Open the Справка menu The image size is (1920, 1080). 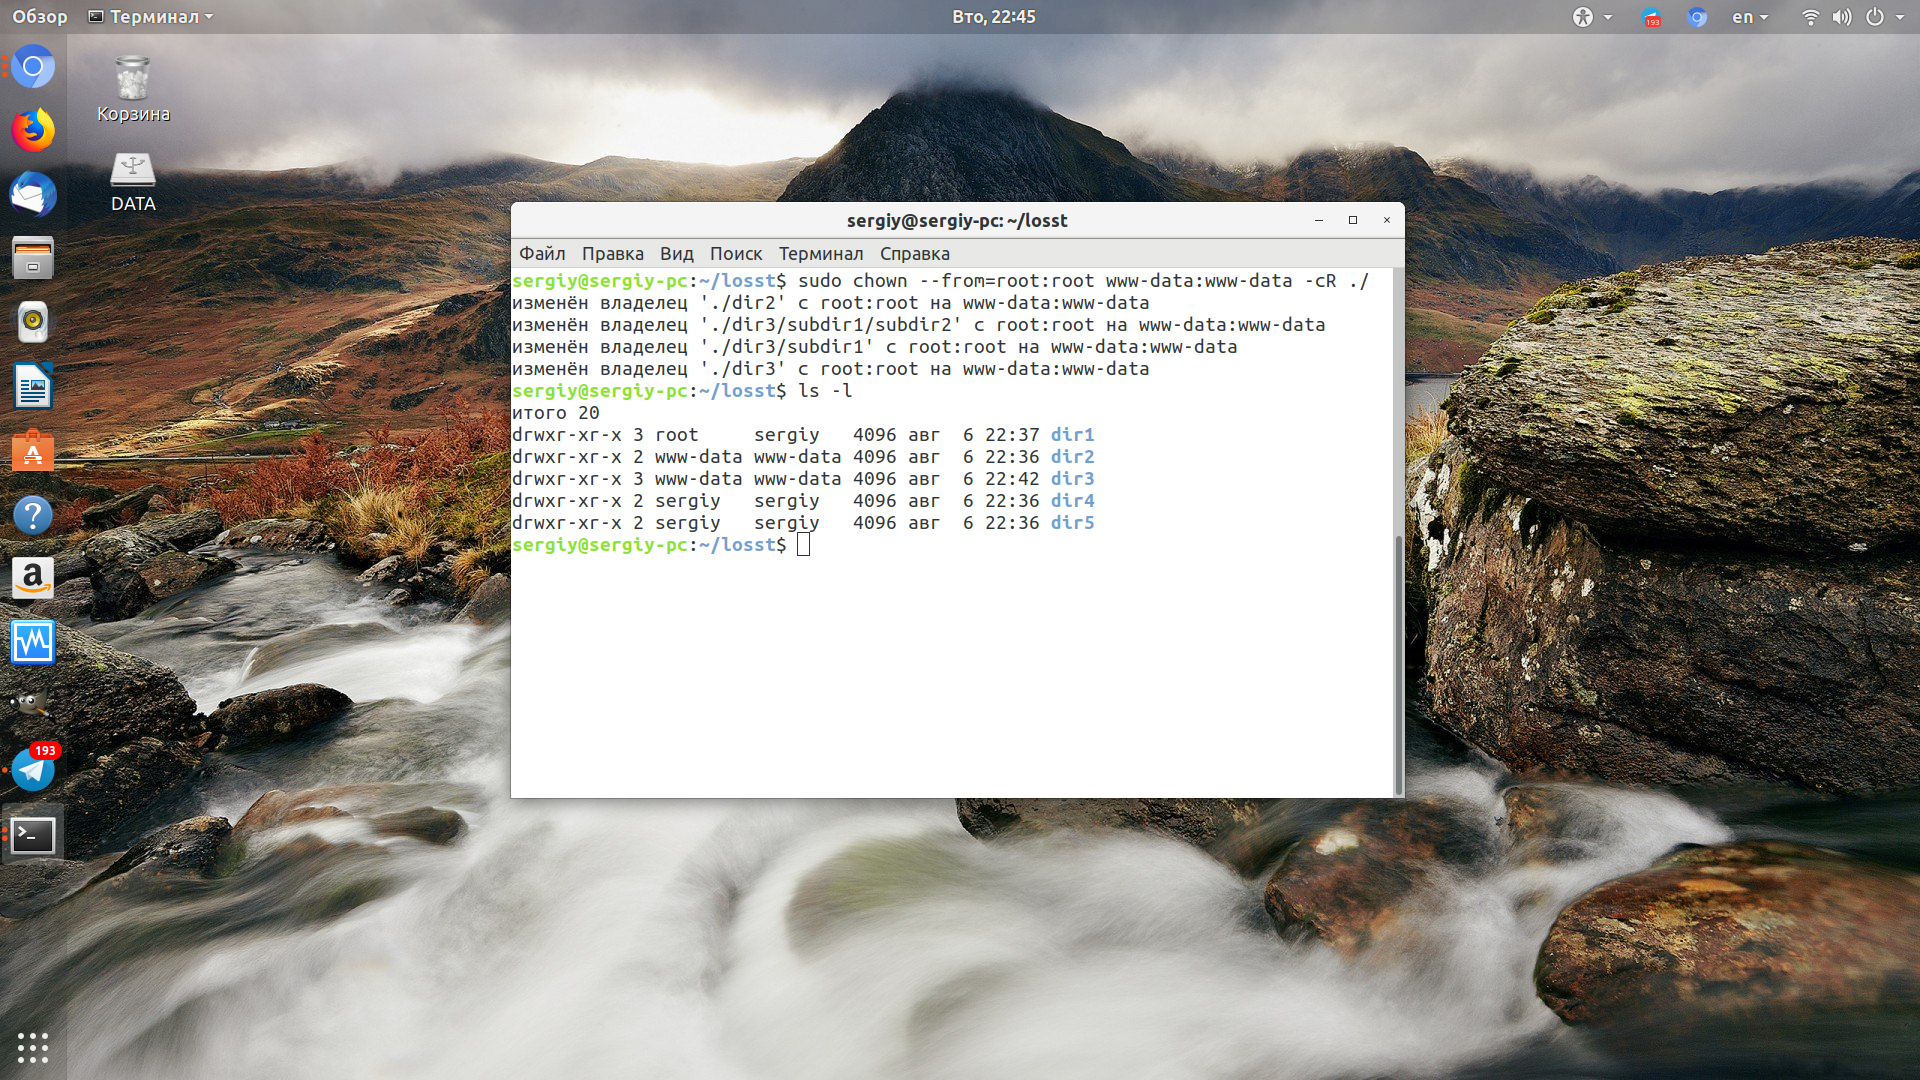(914, 254)
